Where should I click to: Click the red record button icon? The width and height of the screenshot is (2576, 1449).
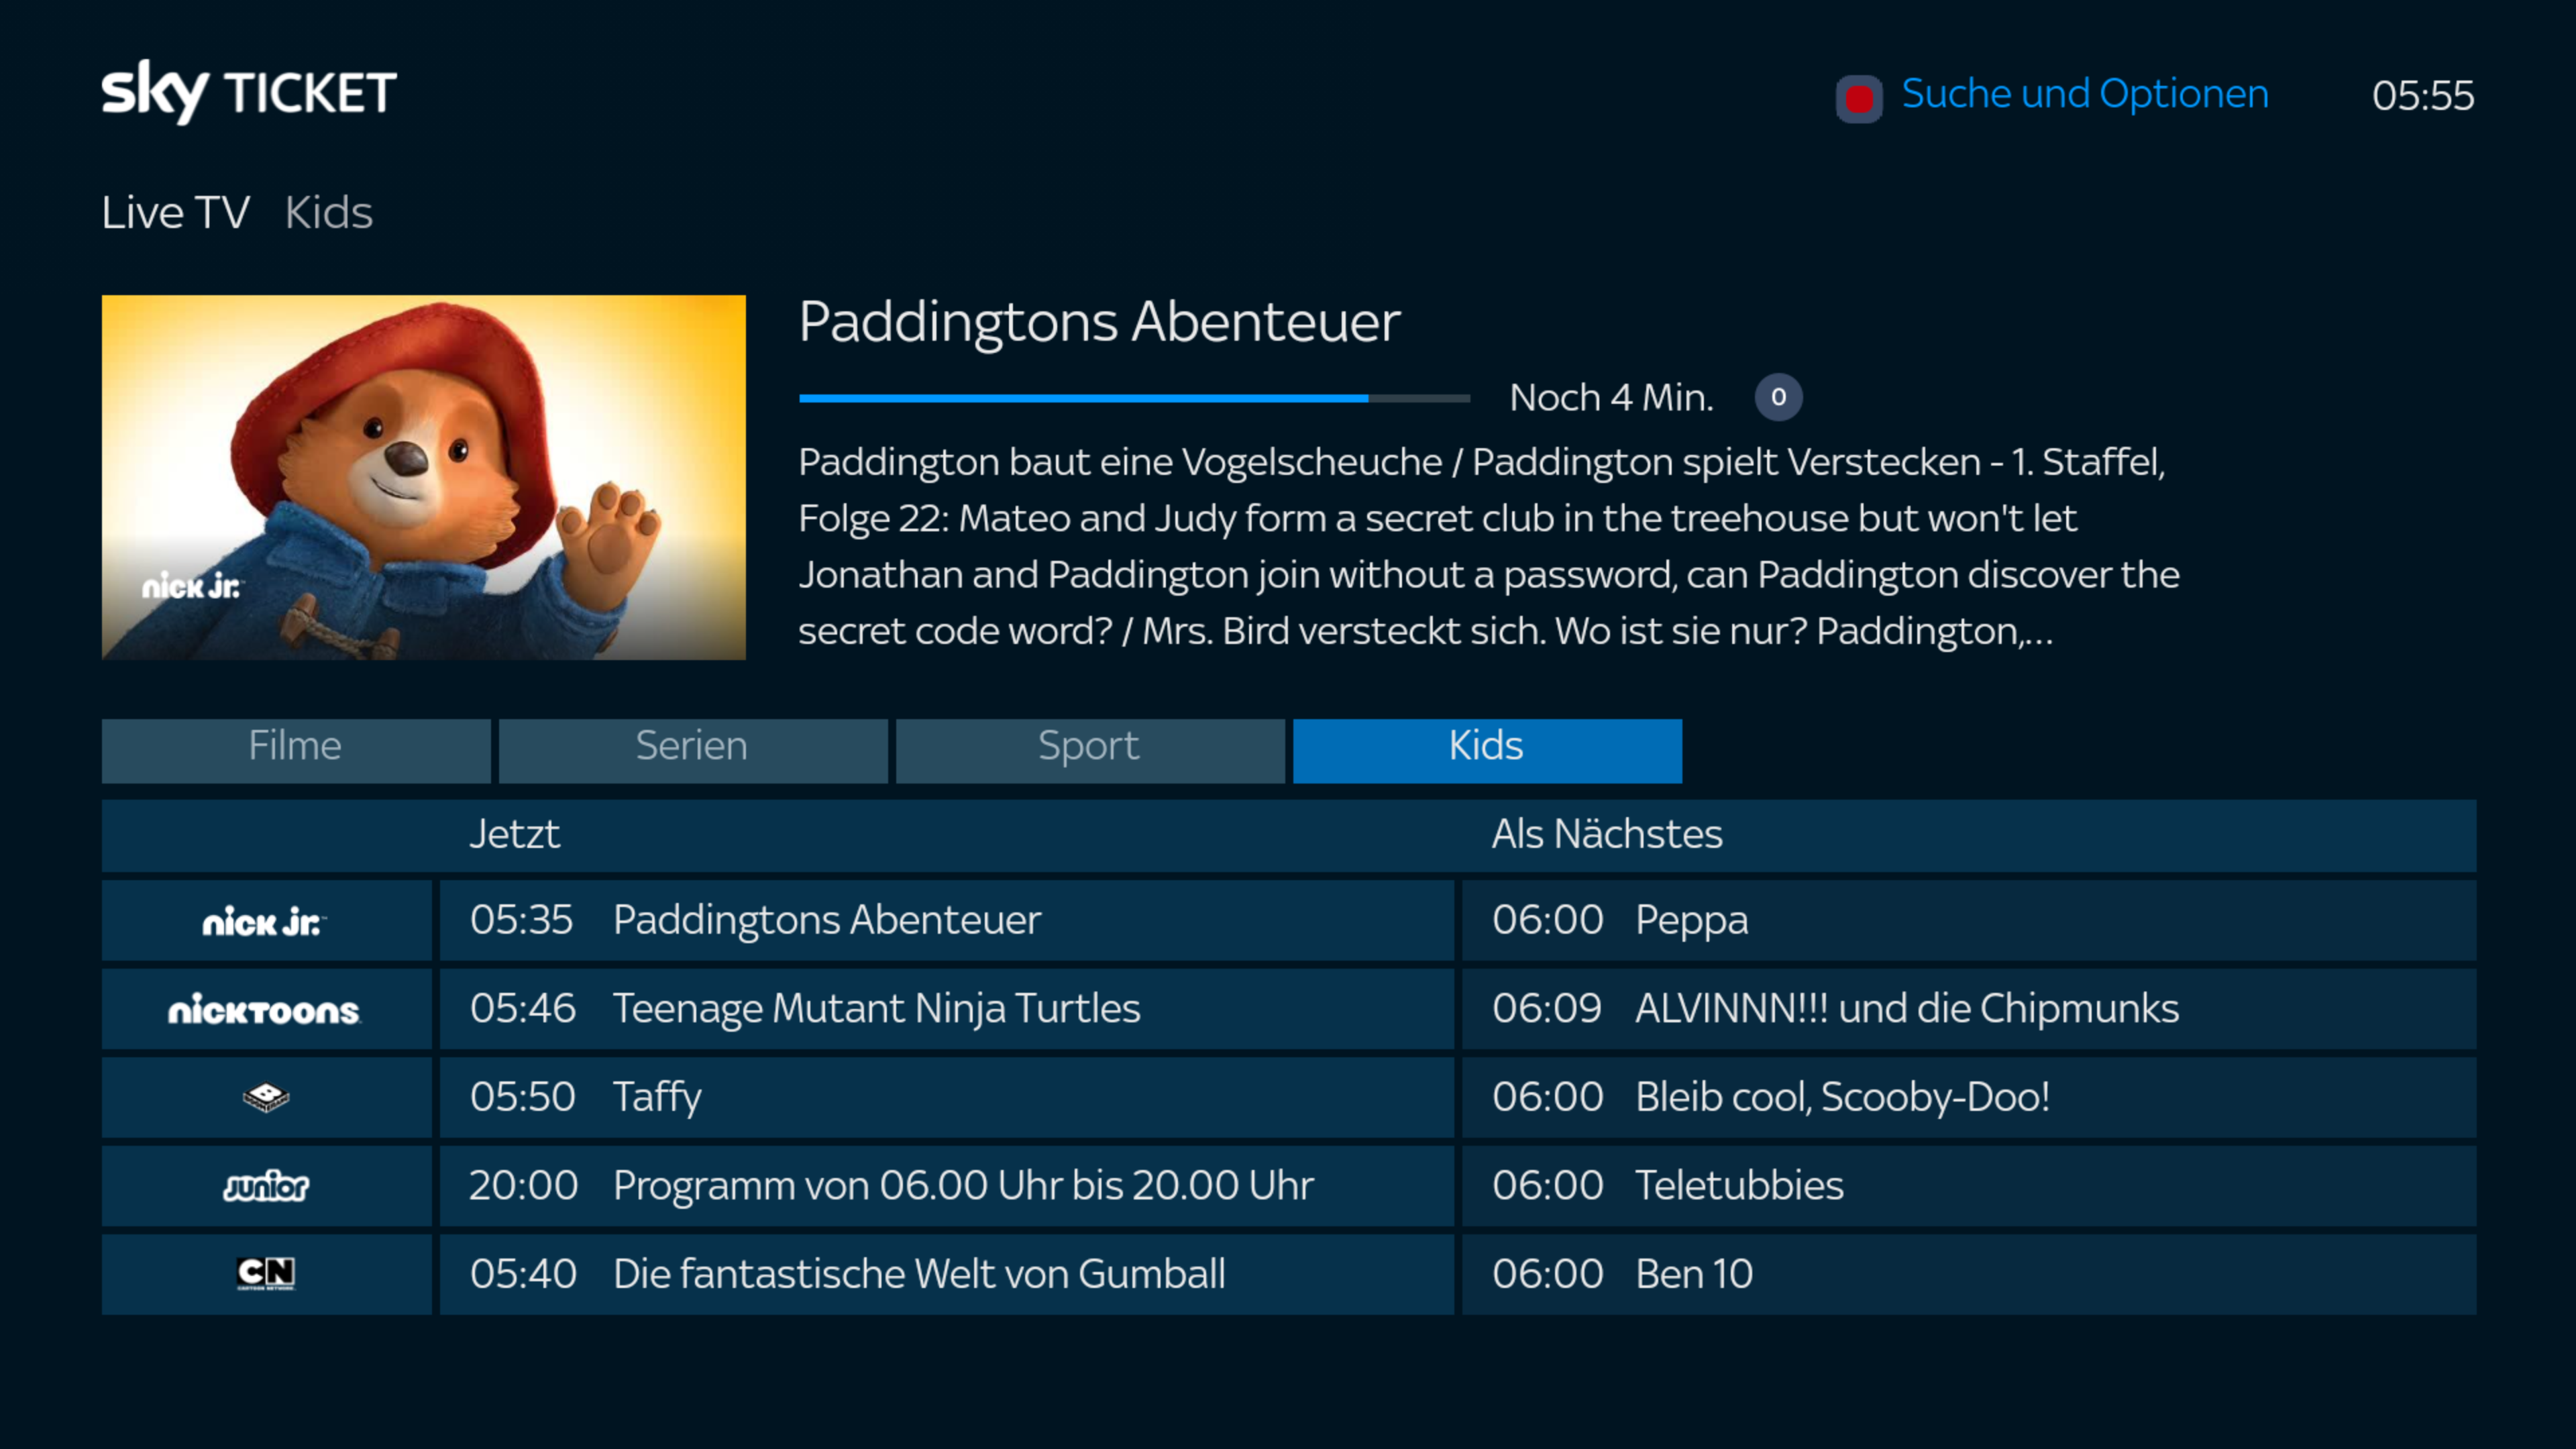click(1859, 98)
